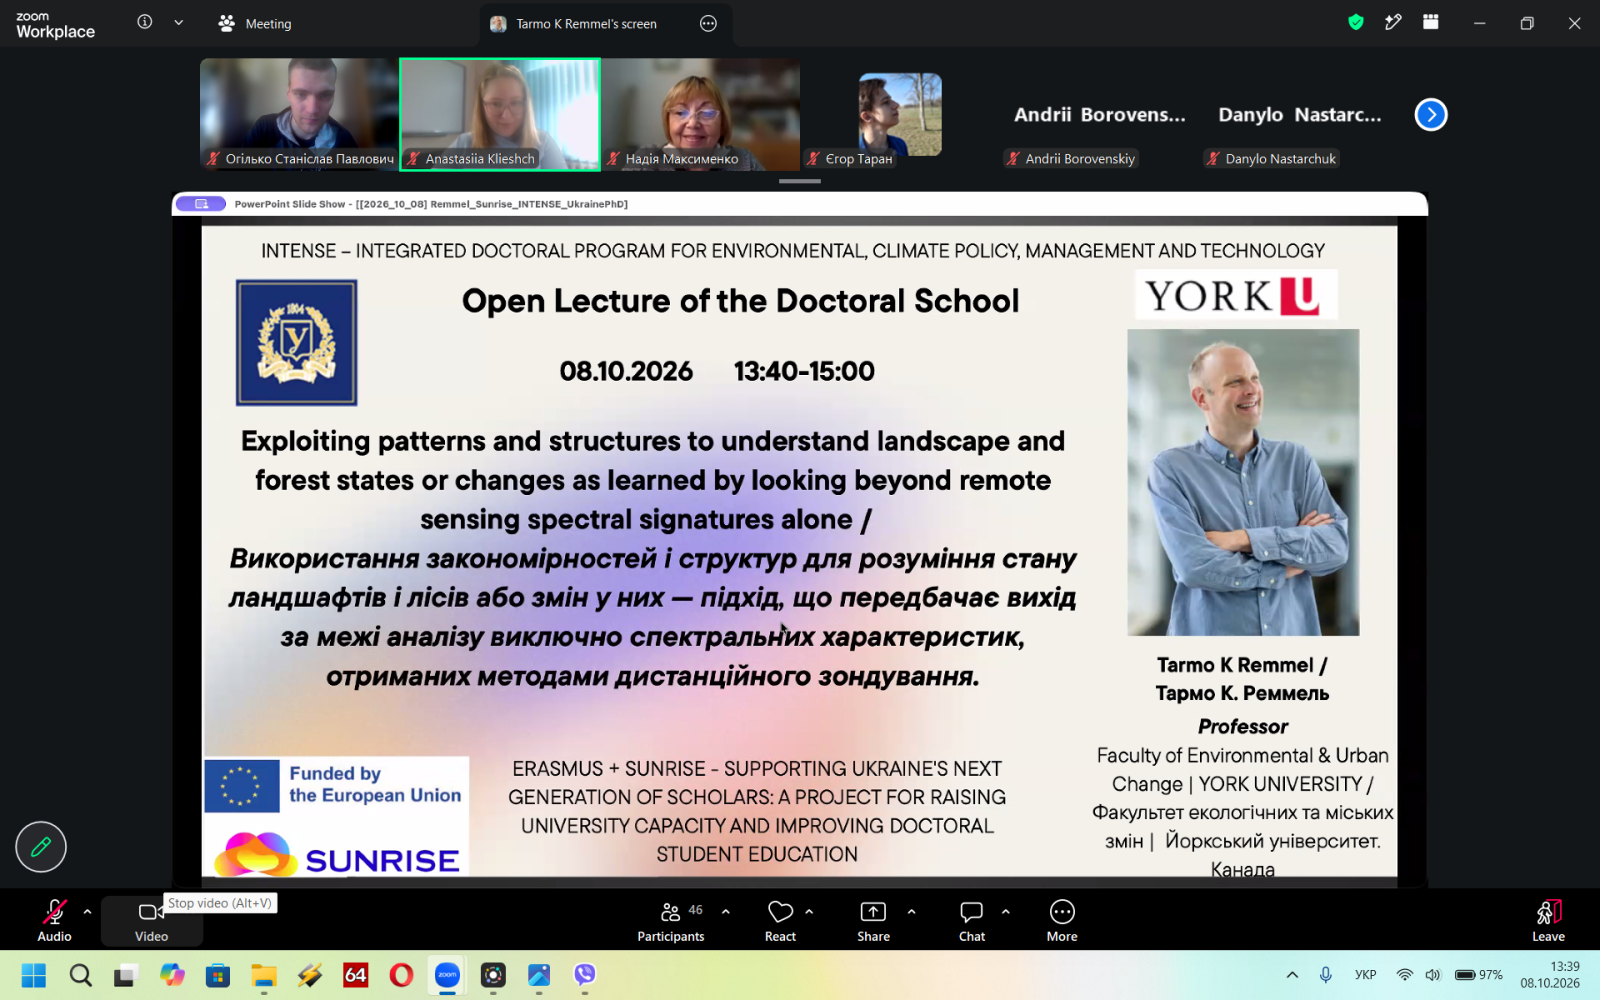Open the Windows Start menu
Viewport: 1600px width, 1000px height.
[33, 975]
